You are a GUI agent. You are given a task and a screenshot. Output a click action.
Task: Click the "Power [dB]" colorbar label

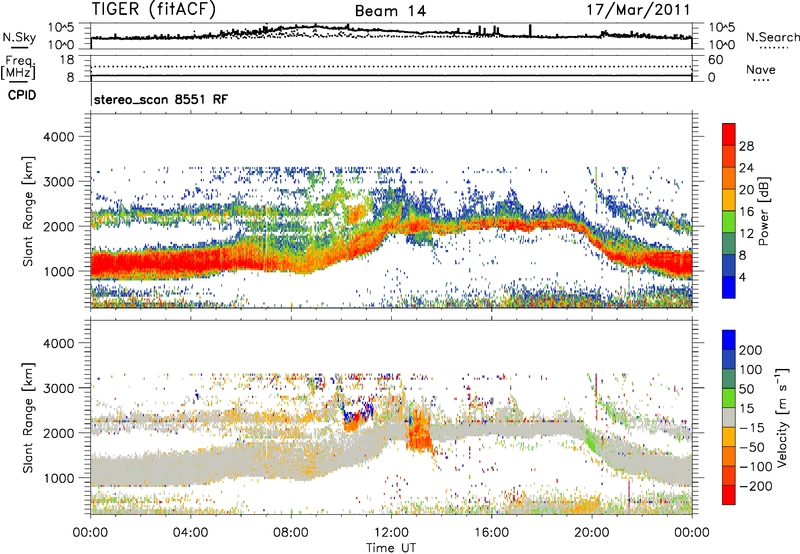[763, 211]
